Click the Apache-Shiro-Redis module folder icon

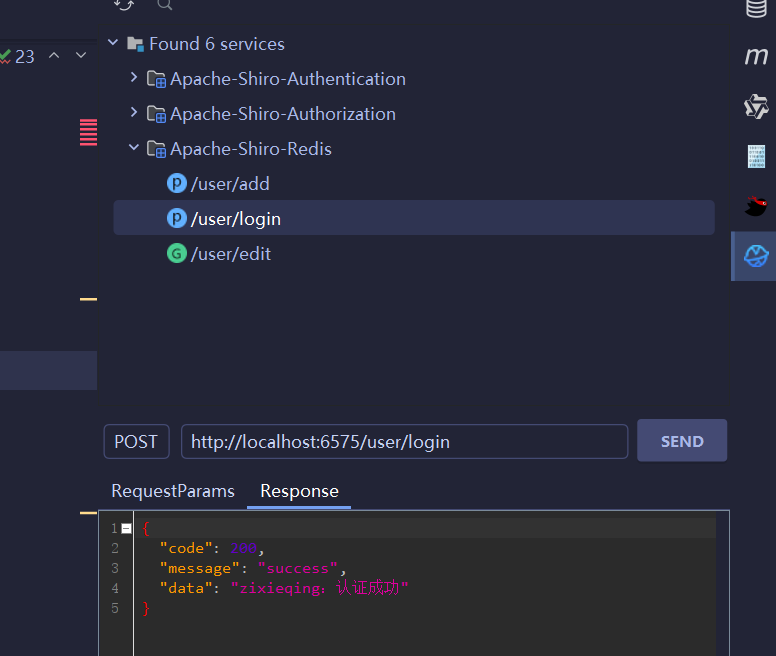156,149
